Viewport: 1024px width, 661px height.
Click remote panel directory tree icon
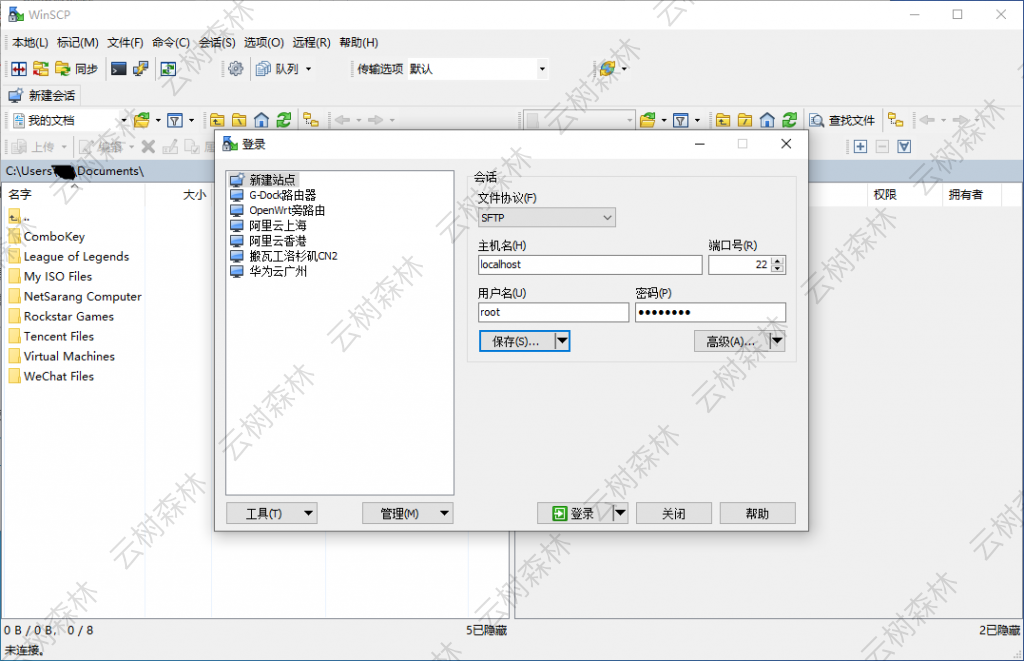click(x=895, y=120)
